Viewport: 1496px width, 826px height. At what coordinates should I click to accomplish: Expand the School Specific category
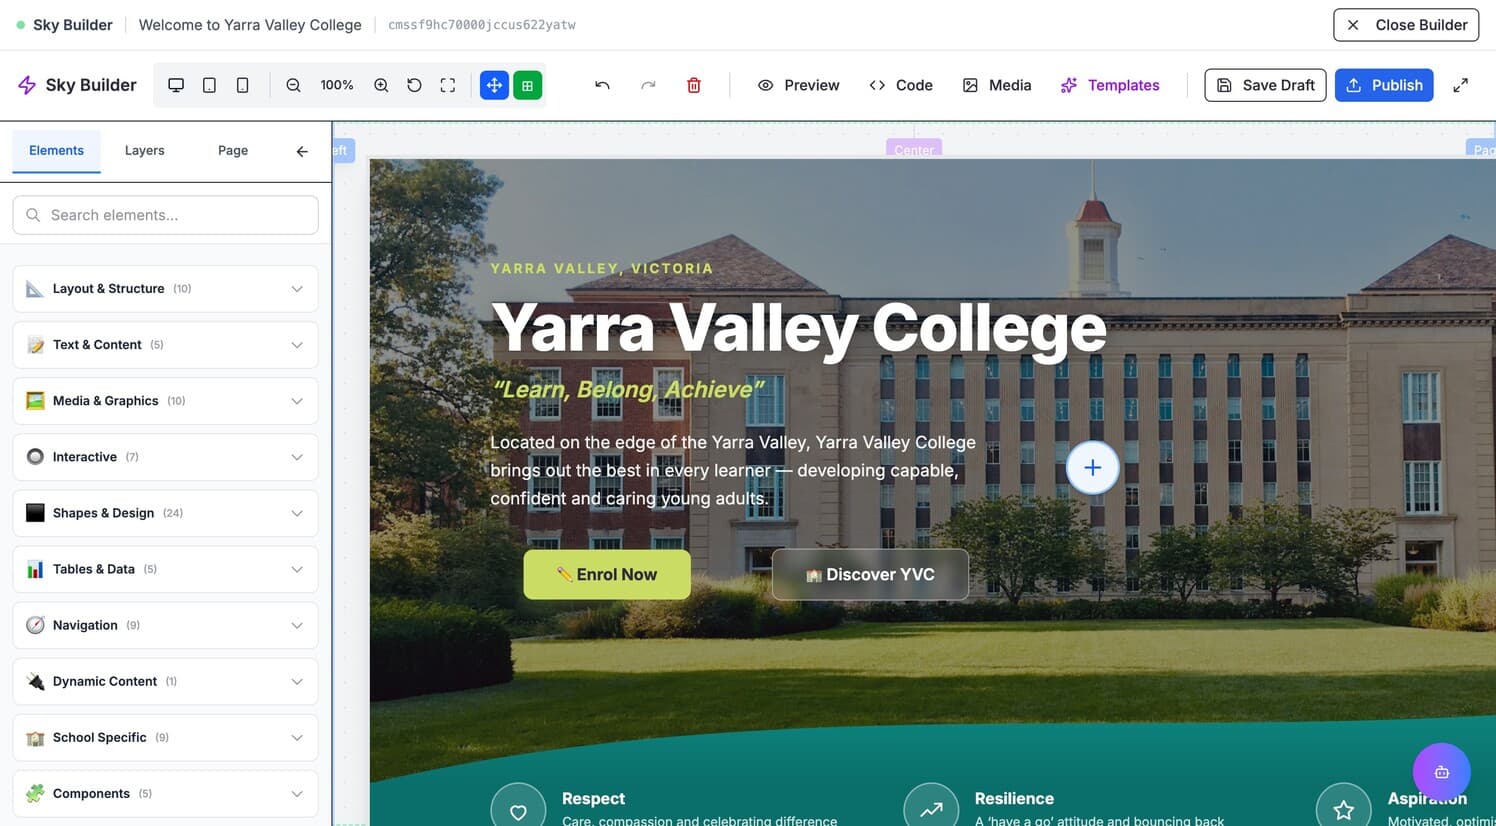click(x=166, y=737)
